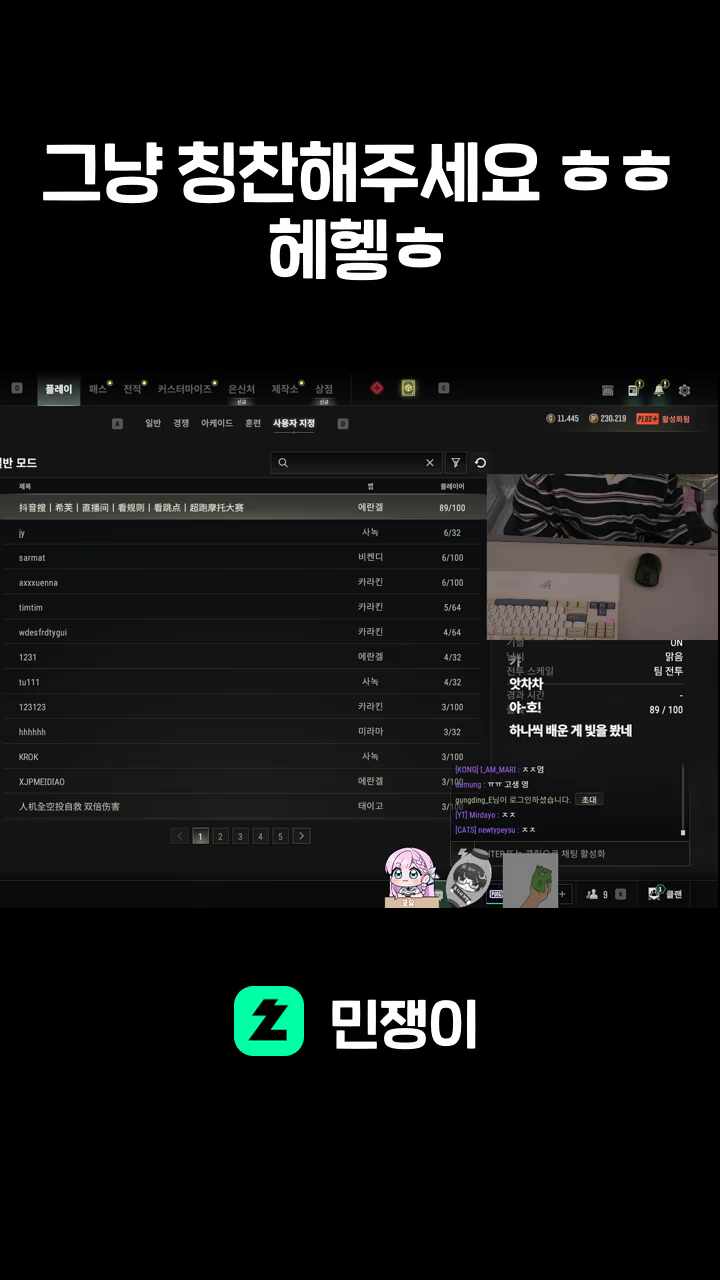This screenshot has height=1280, width=720.
Task: Open the 패스 tab
Action: [x=98, y=389]
